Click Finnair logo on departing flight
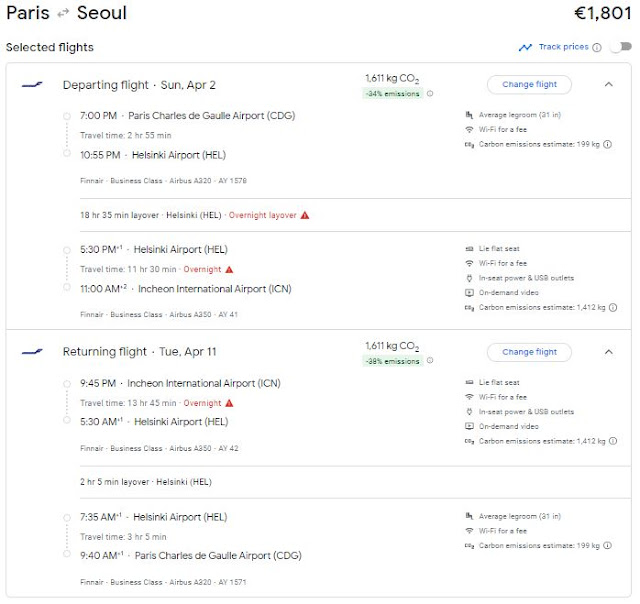640x604 pixels. (x=32, y=84)
